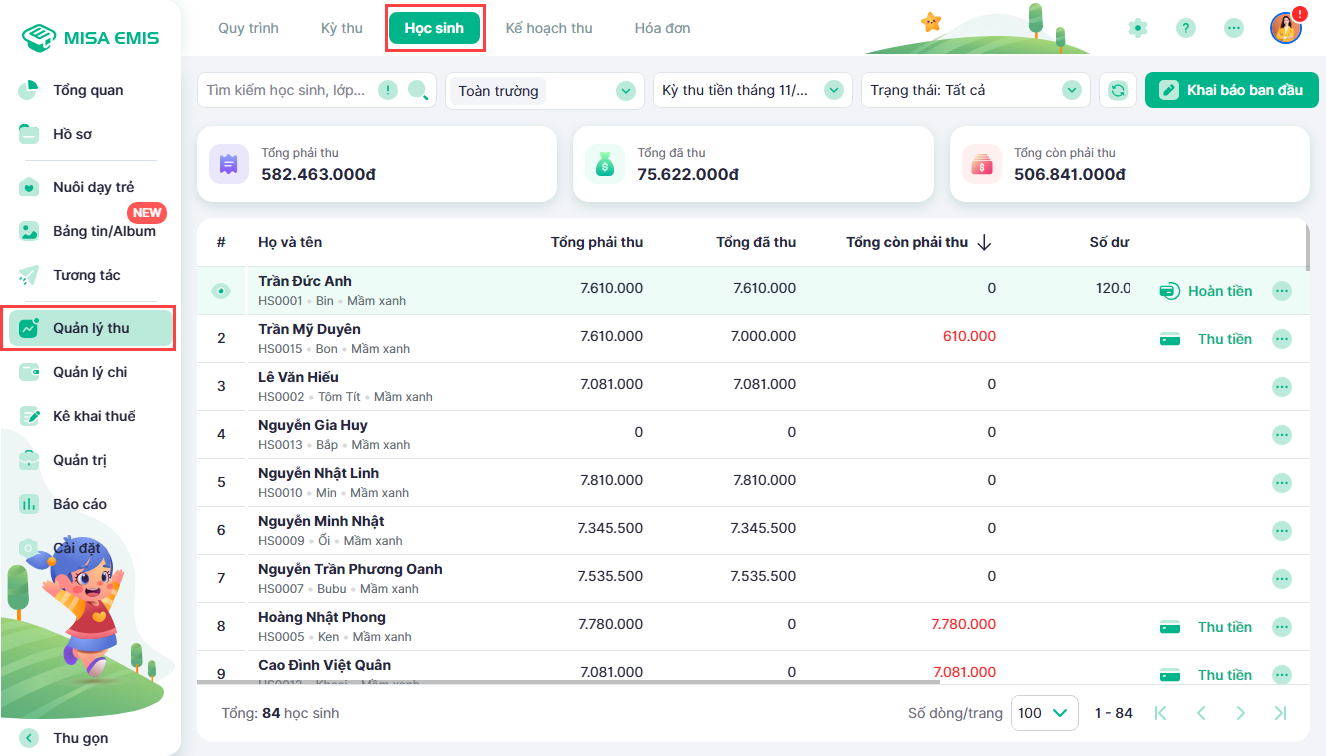Click the refresh icon beside status filter
1326x756 pixels.
pyautogui.click(x=1118, y=90)
